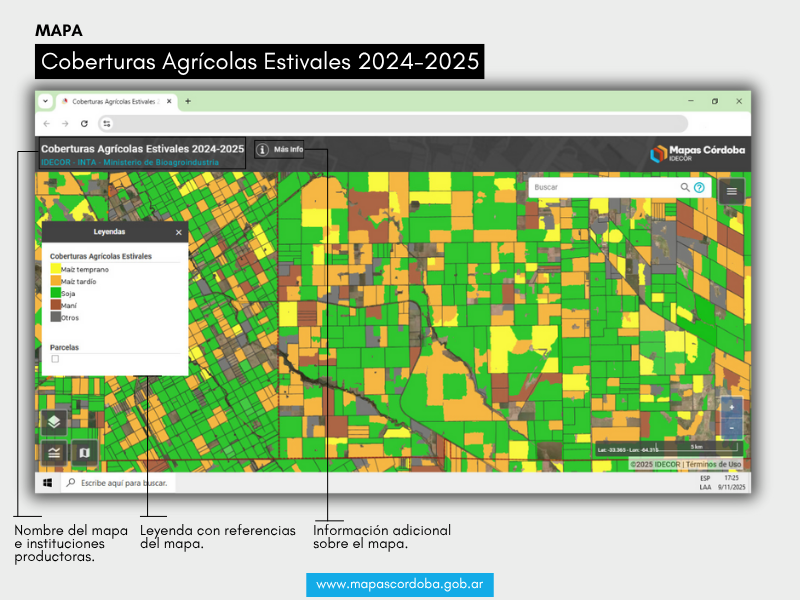This screenshot has width=800, height=600.
Task: Open the base map selector icon
Action: tap(84, 452)
